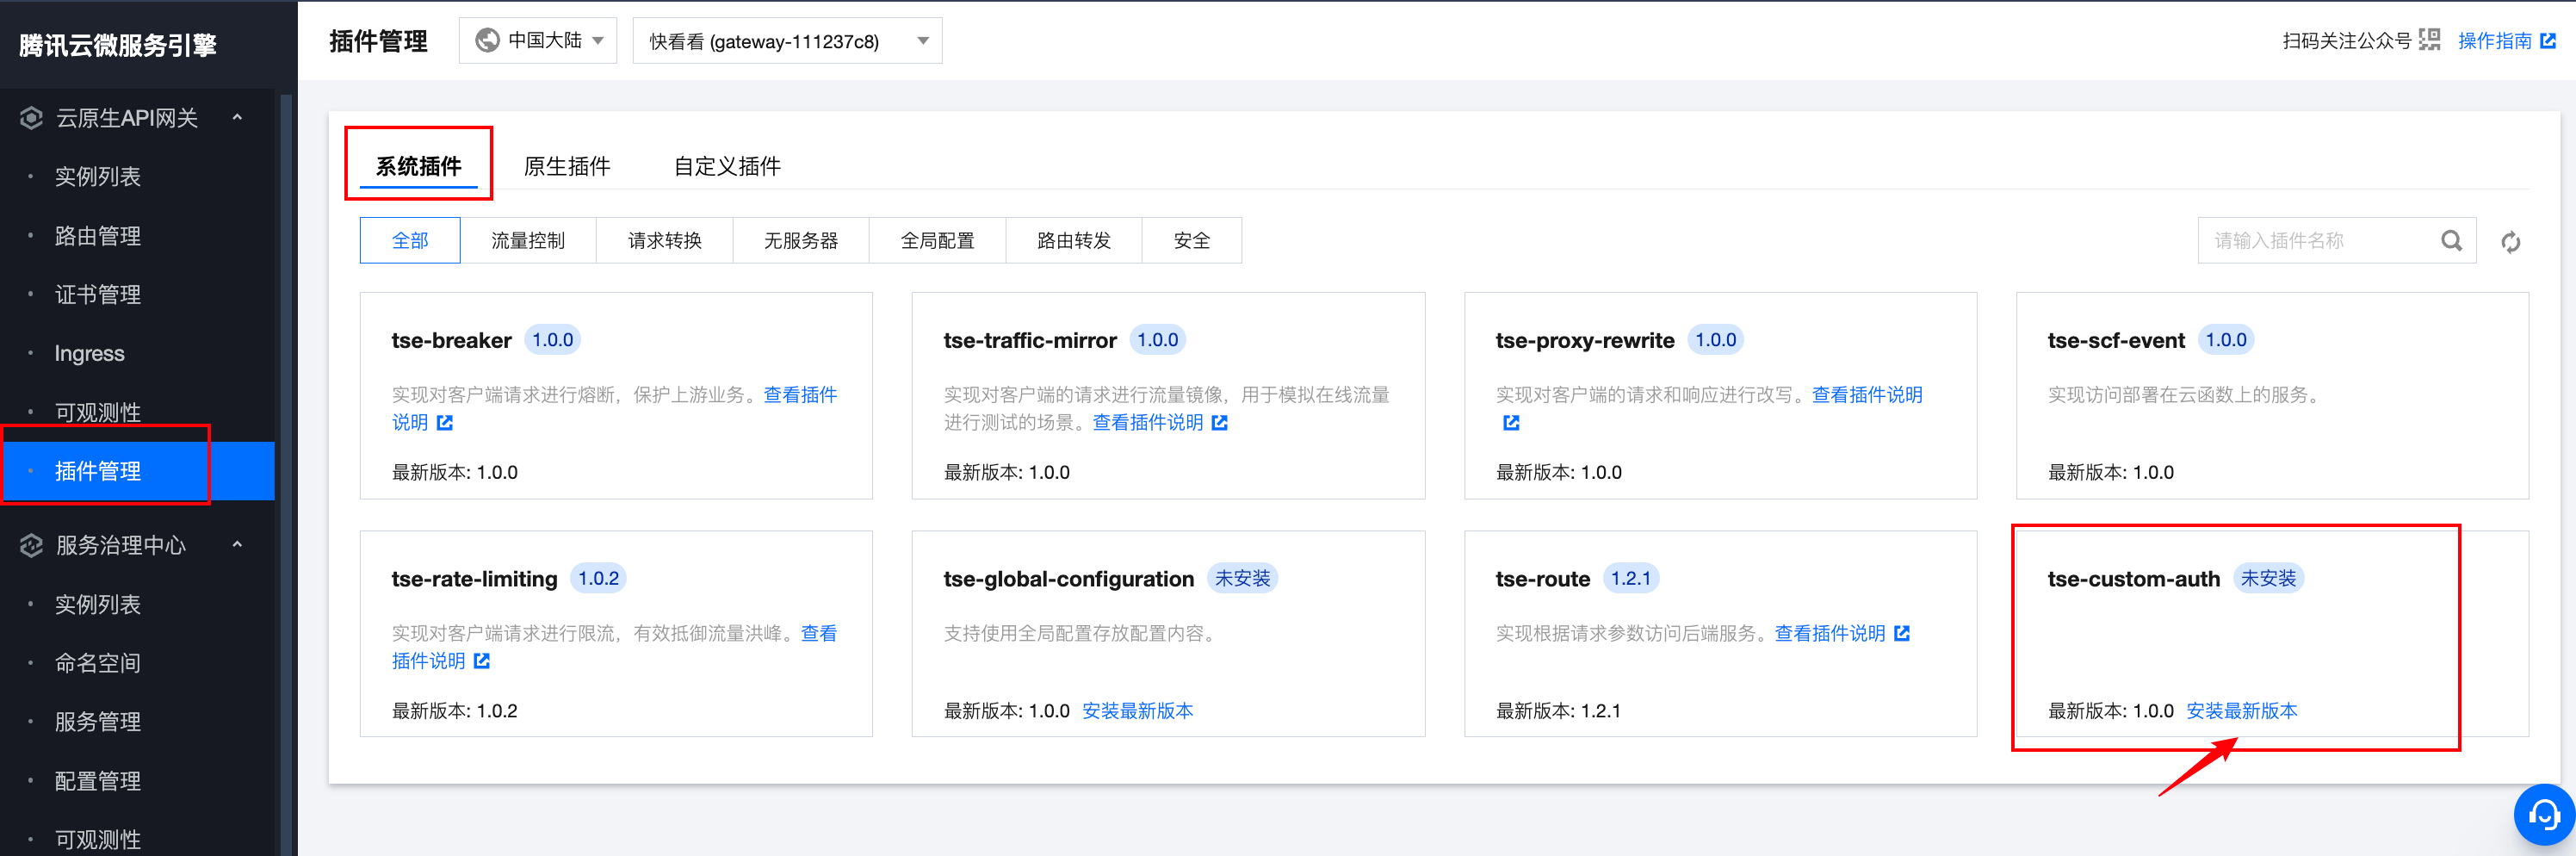Viewport: 2576px width, 856px height.
Task: Click the sidebar vertical scrollbar
Action: pyautogui.click(x=286, y=475)
